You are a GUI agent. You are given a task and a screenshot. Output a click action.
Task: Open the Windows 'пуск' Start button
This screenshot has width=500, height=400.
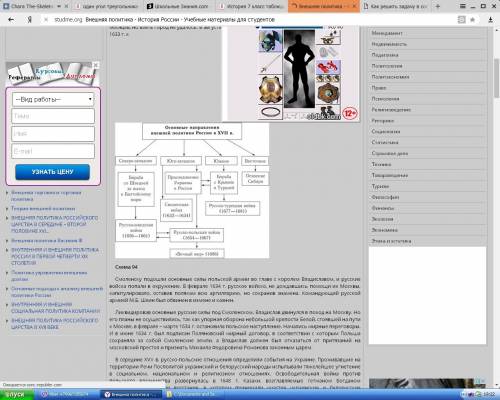point(16,395)
